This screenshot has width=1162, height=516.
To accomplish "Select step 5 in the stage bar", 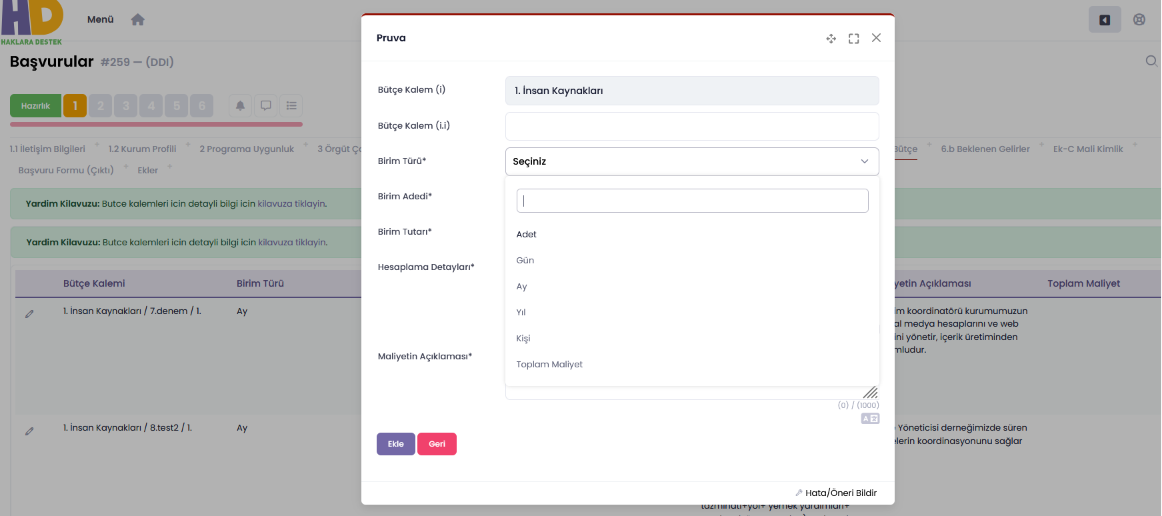I will (x=176, y=106).
